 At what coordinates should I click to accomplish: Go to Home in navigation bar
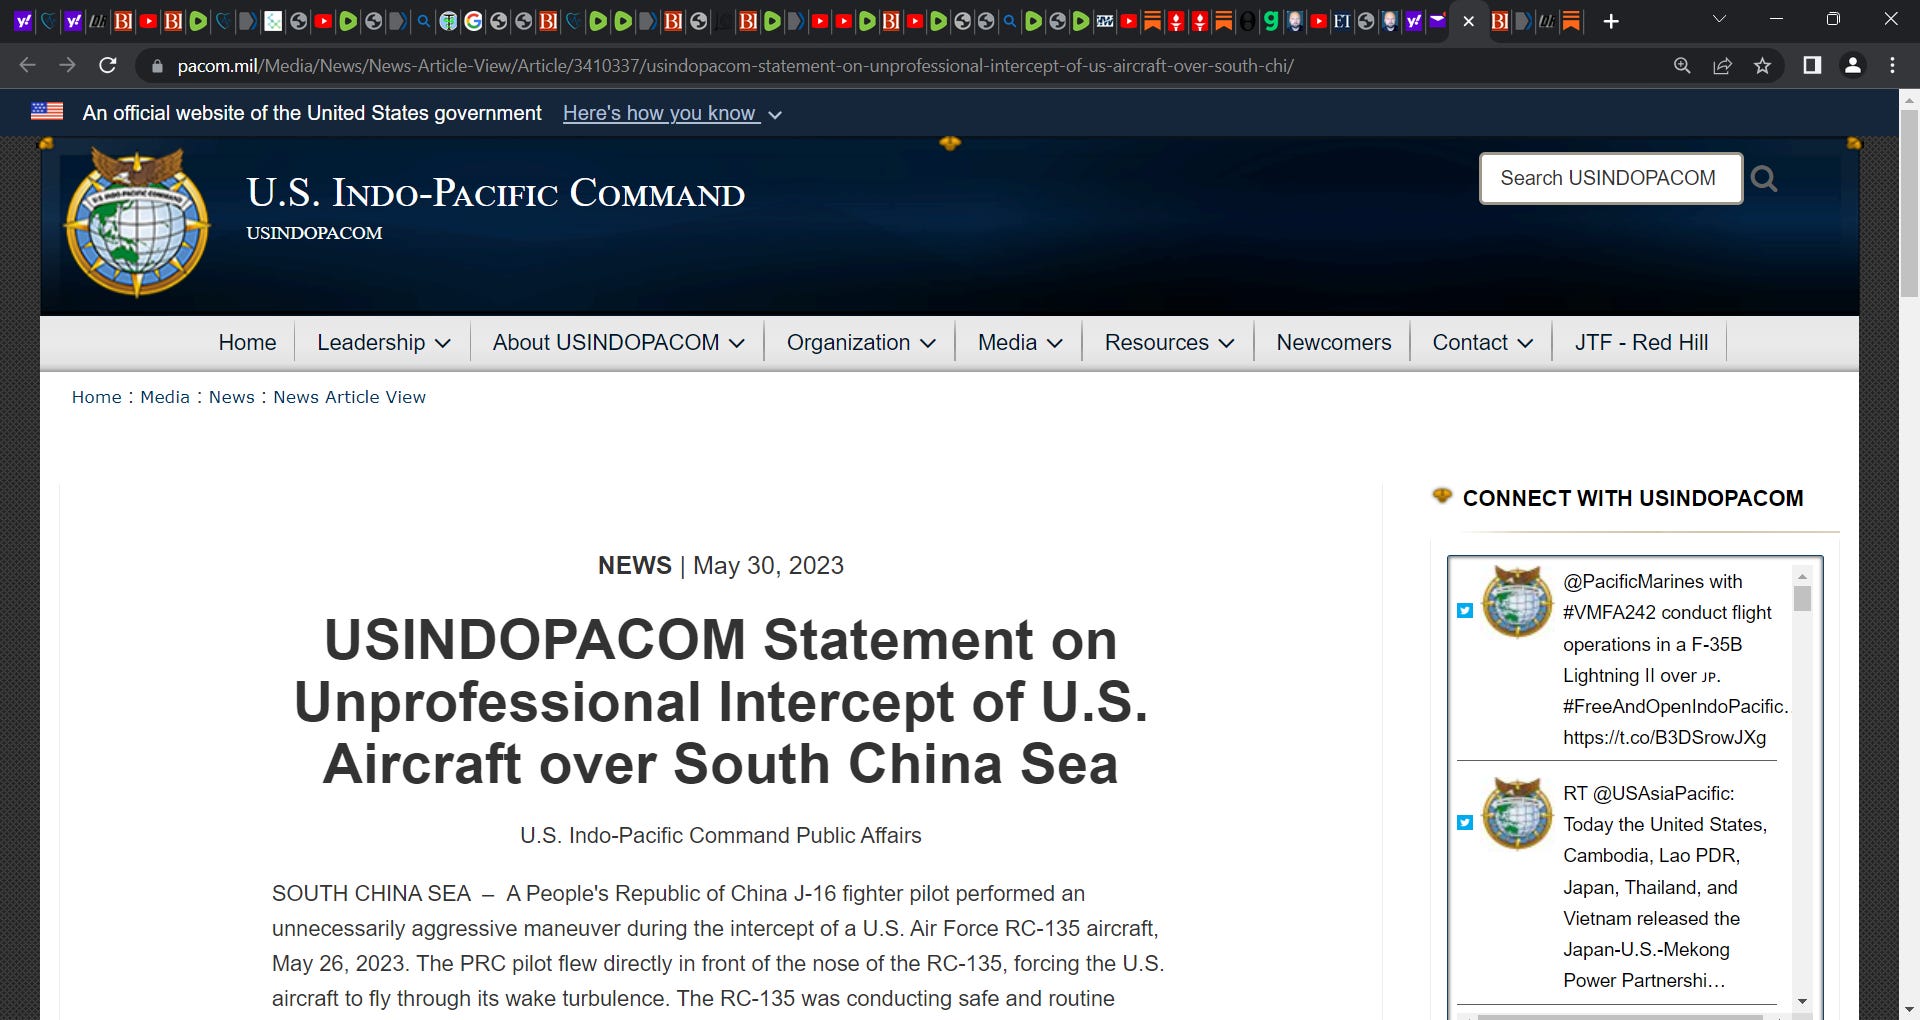pyautogui.click(x=247, y=343)
